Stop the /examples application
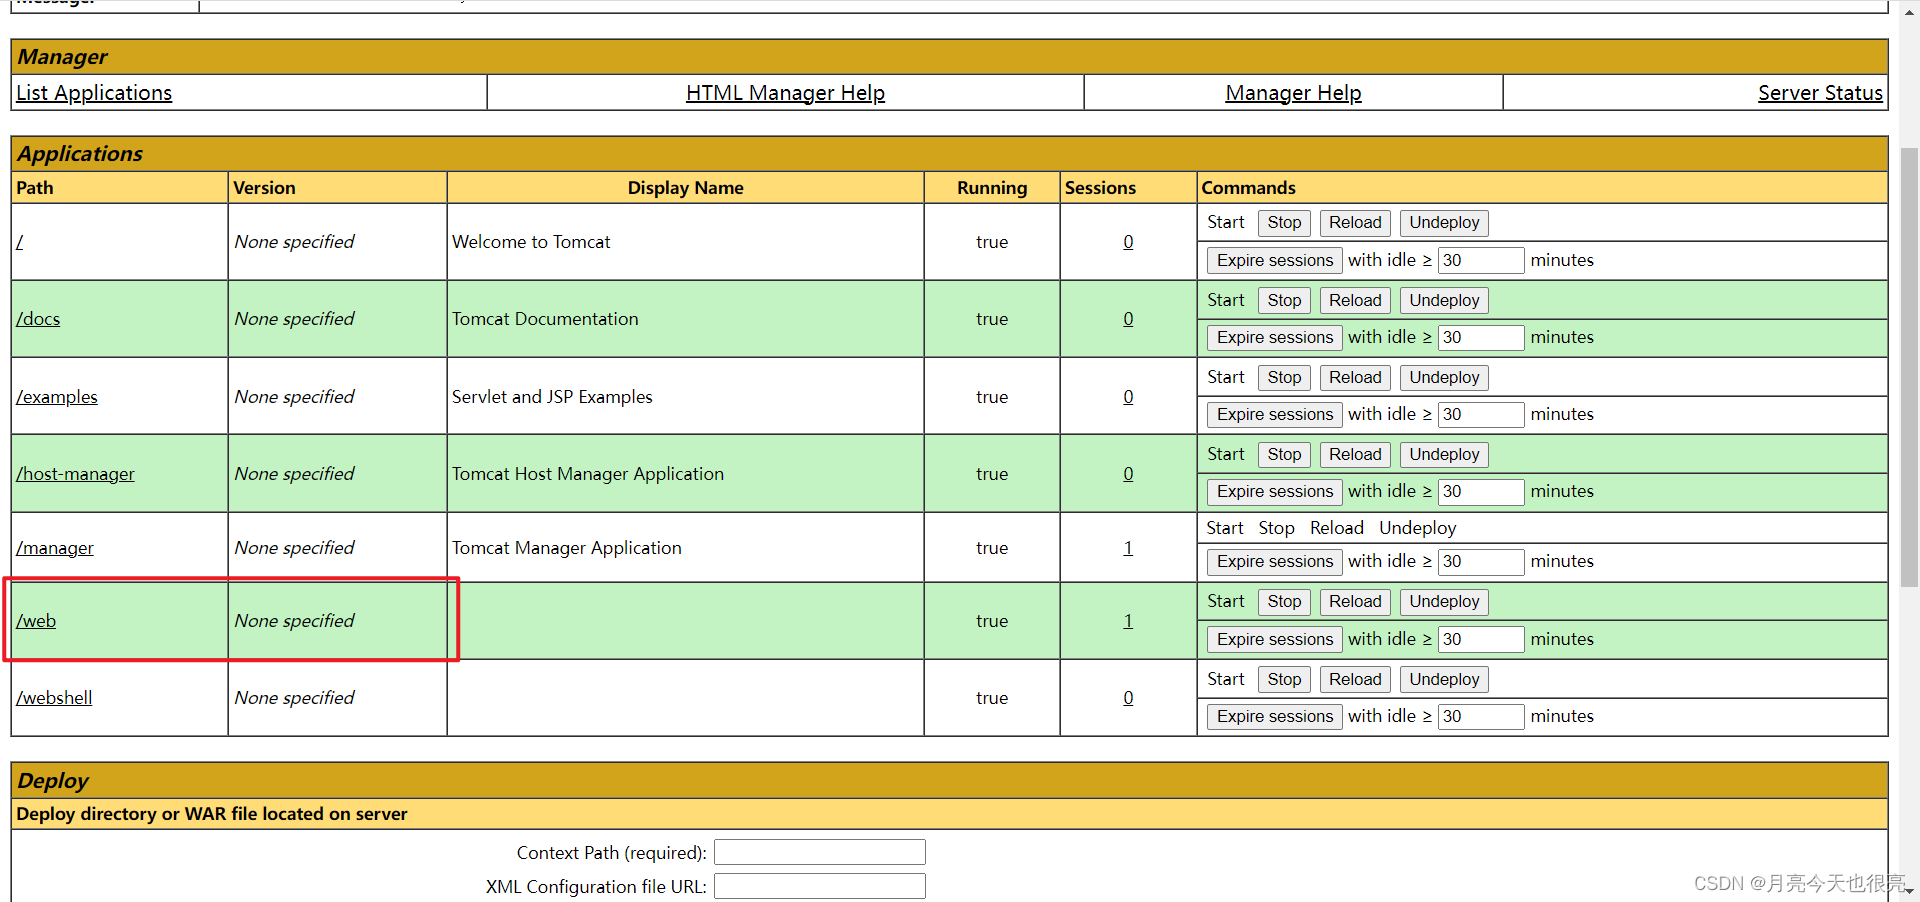Viewport: 1920px width, 902px height. pos(1284,378)
